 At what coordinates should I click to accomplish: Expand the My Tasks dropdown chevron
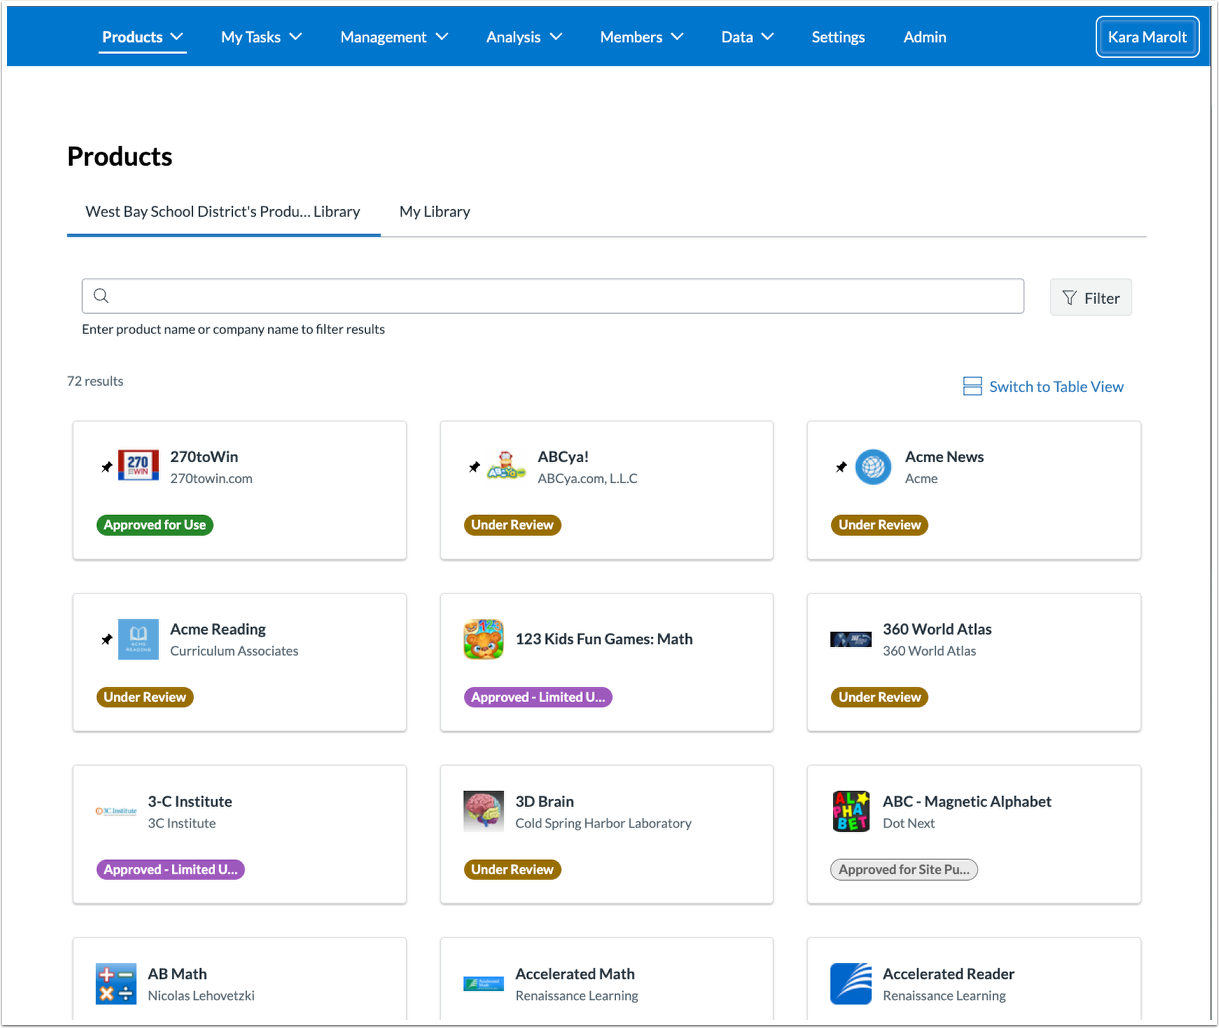pos(295,37)
